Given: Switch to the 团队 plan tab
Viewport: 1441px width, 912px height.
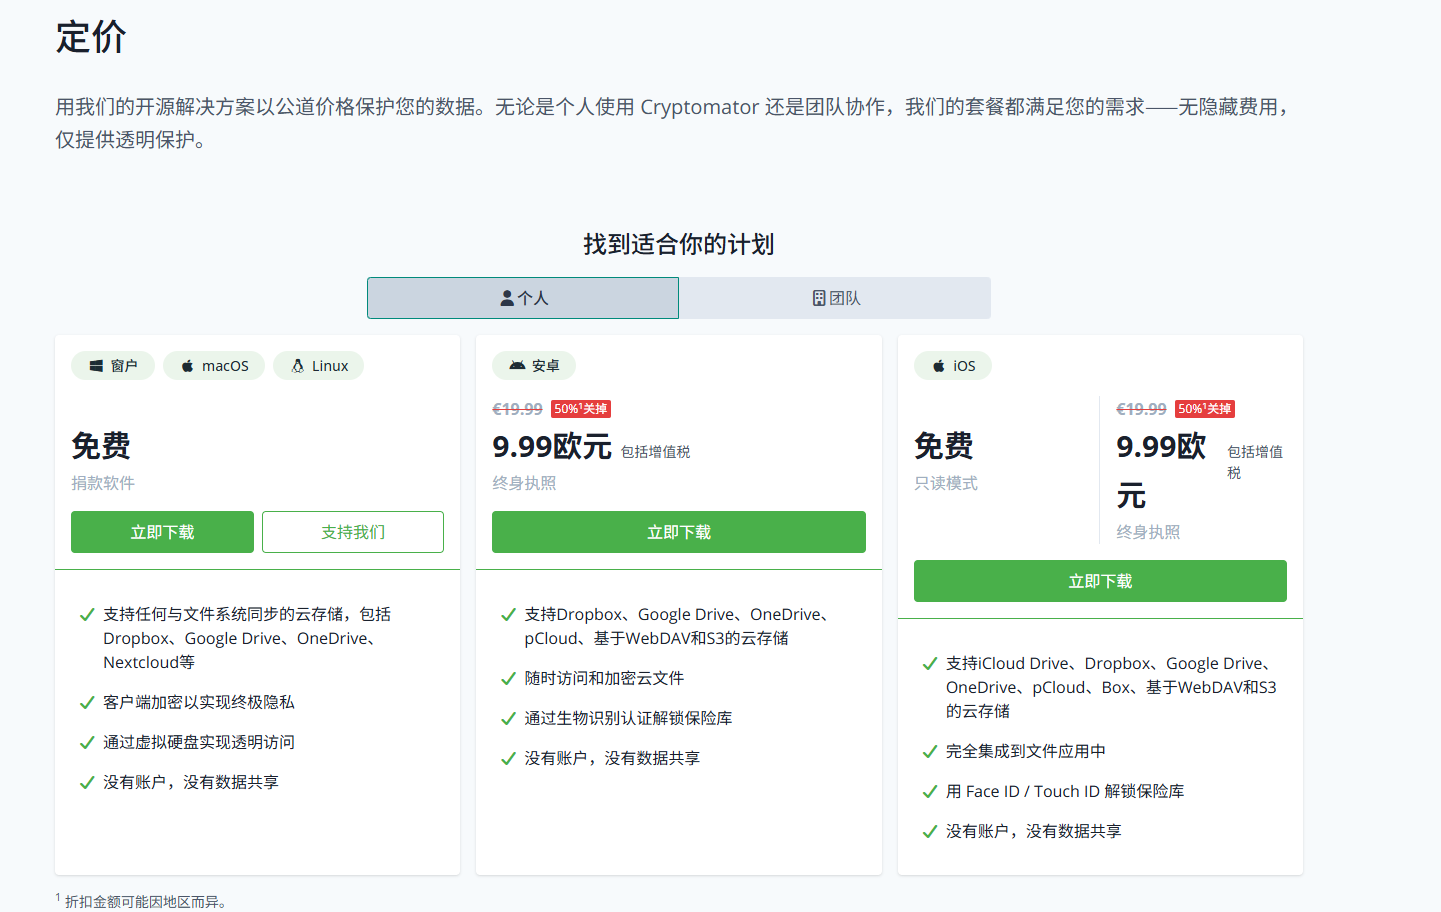Looking at the screenshot, I should click(x=835, y=298).
